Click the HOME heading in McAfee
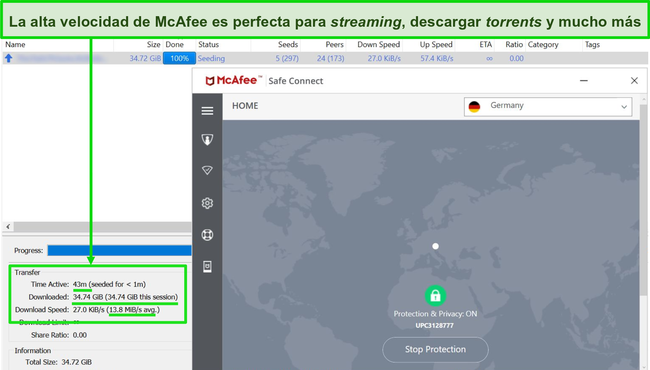The image size is (650, 370). click(x=245, y=106)
